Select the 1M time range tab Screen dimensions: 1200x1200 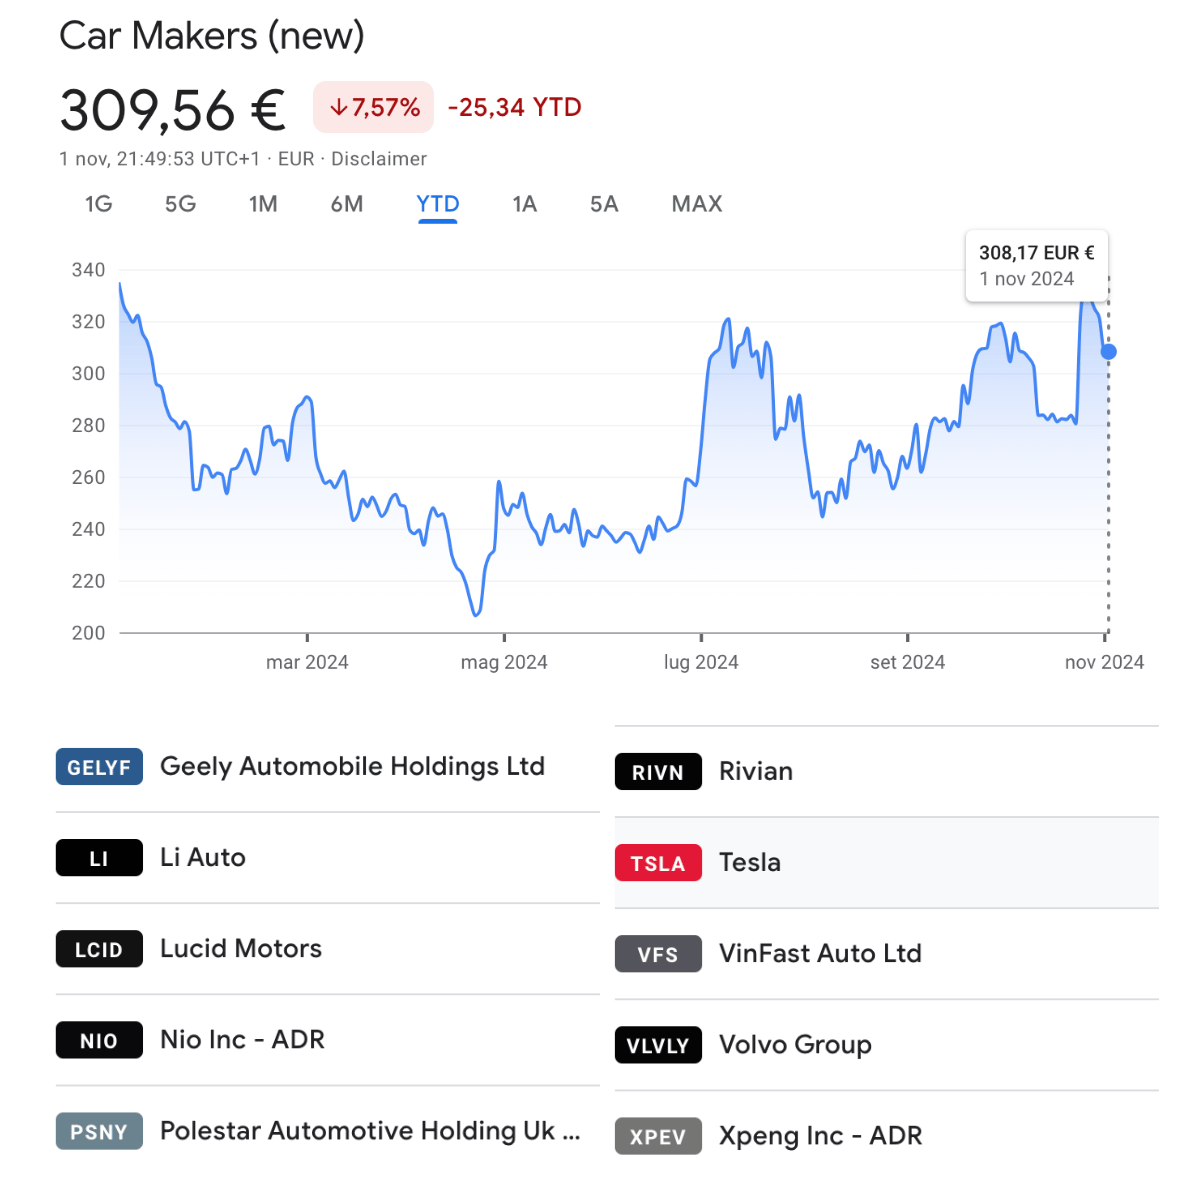[263, 204]
